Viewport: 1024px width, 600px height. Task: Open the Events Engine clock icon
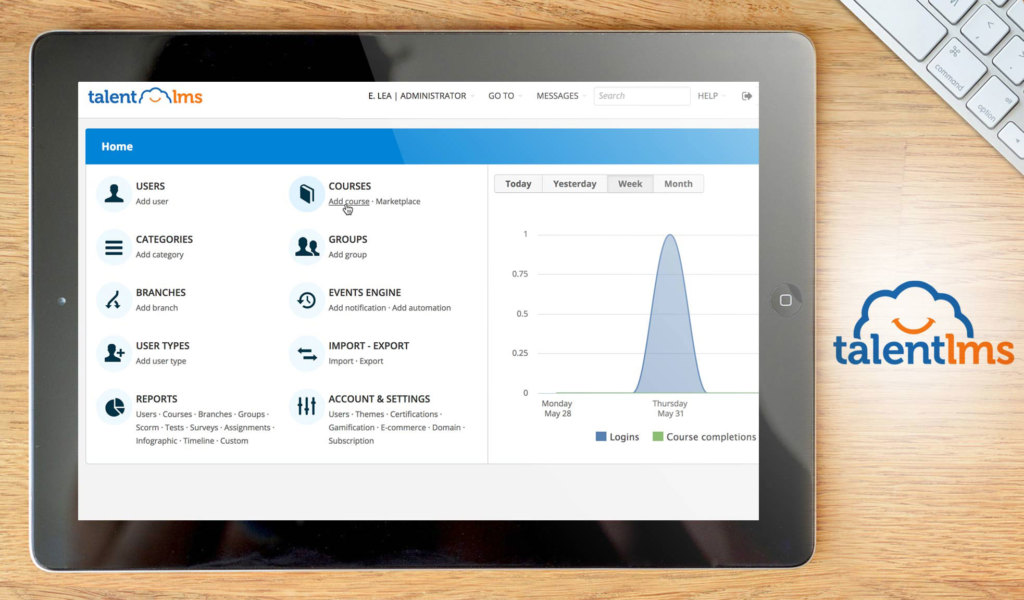pos(306,300)
